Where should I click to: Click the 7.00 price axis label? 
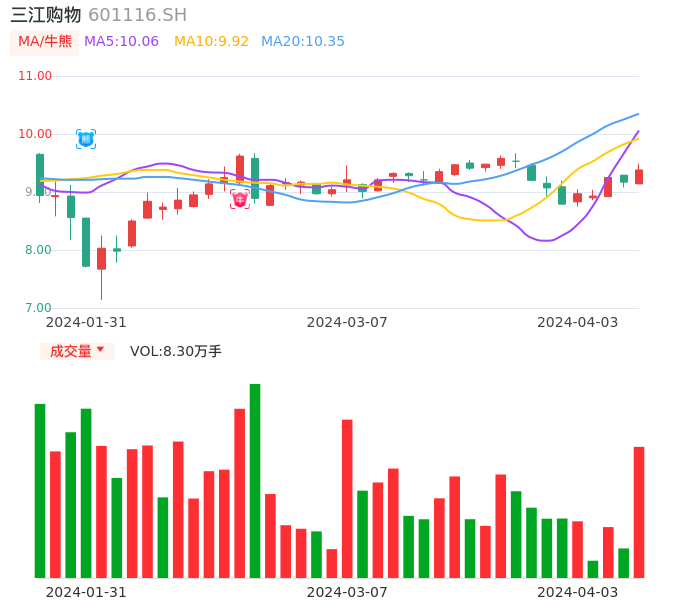pos(38,308)
